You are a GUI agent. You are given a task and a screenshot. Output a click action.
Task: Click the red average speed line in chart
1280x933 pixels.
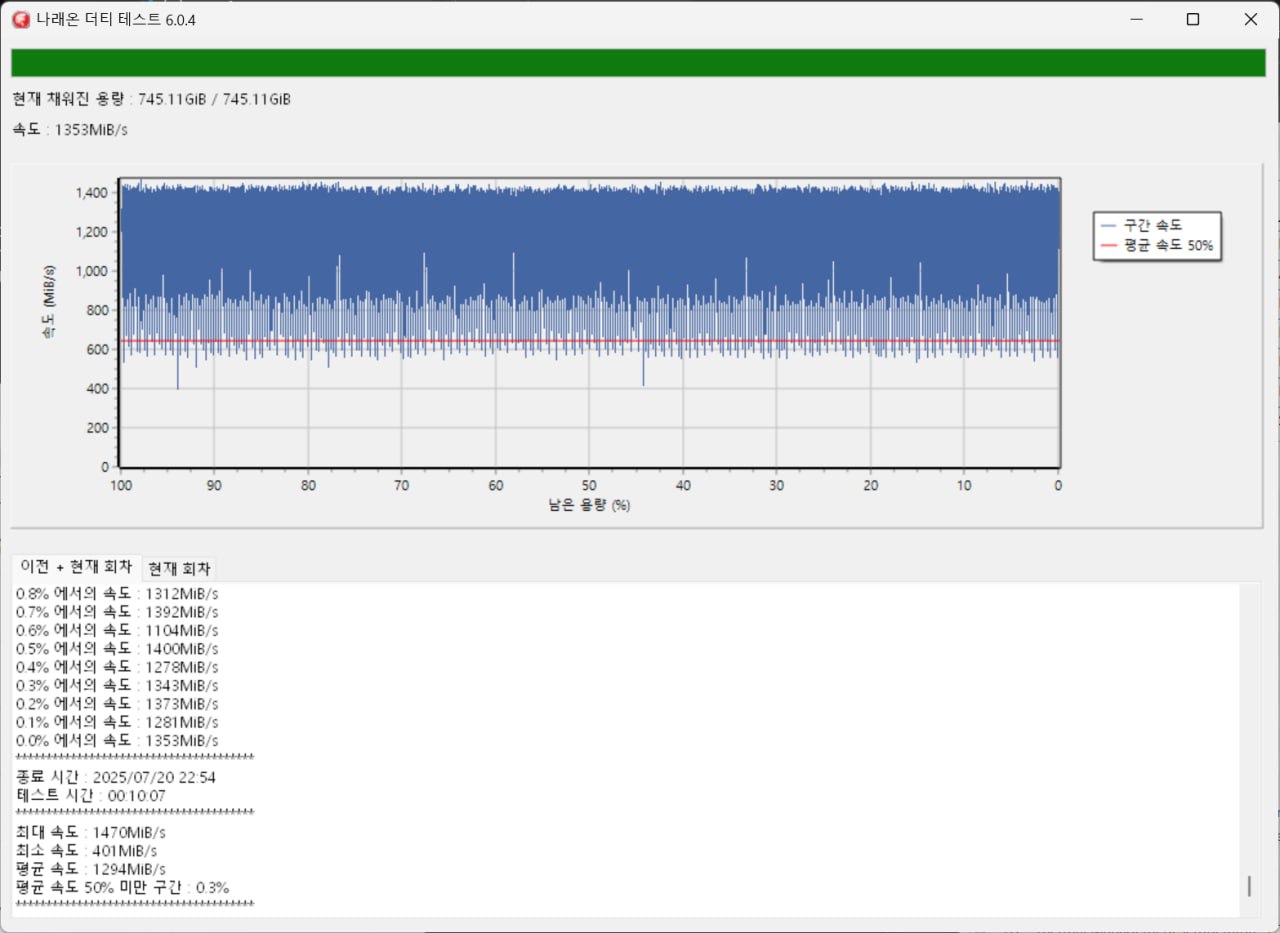[590, 341]
